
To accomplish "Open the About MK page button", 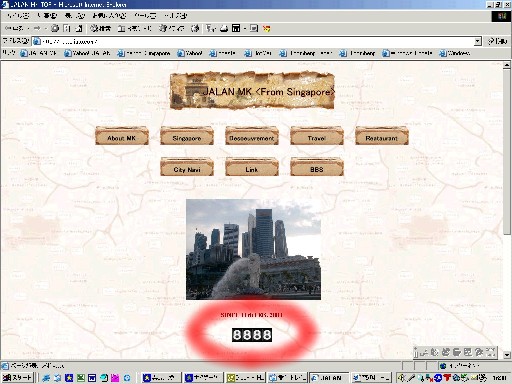I will pyautogui.click(x=122, y=136).
